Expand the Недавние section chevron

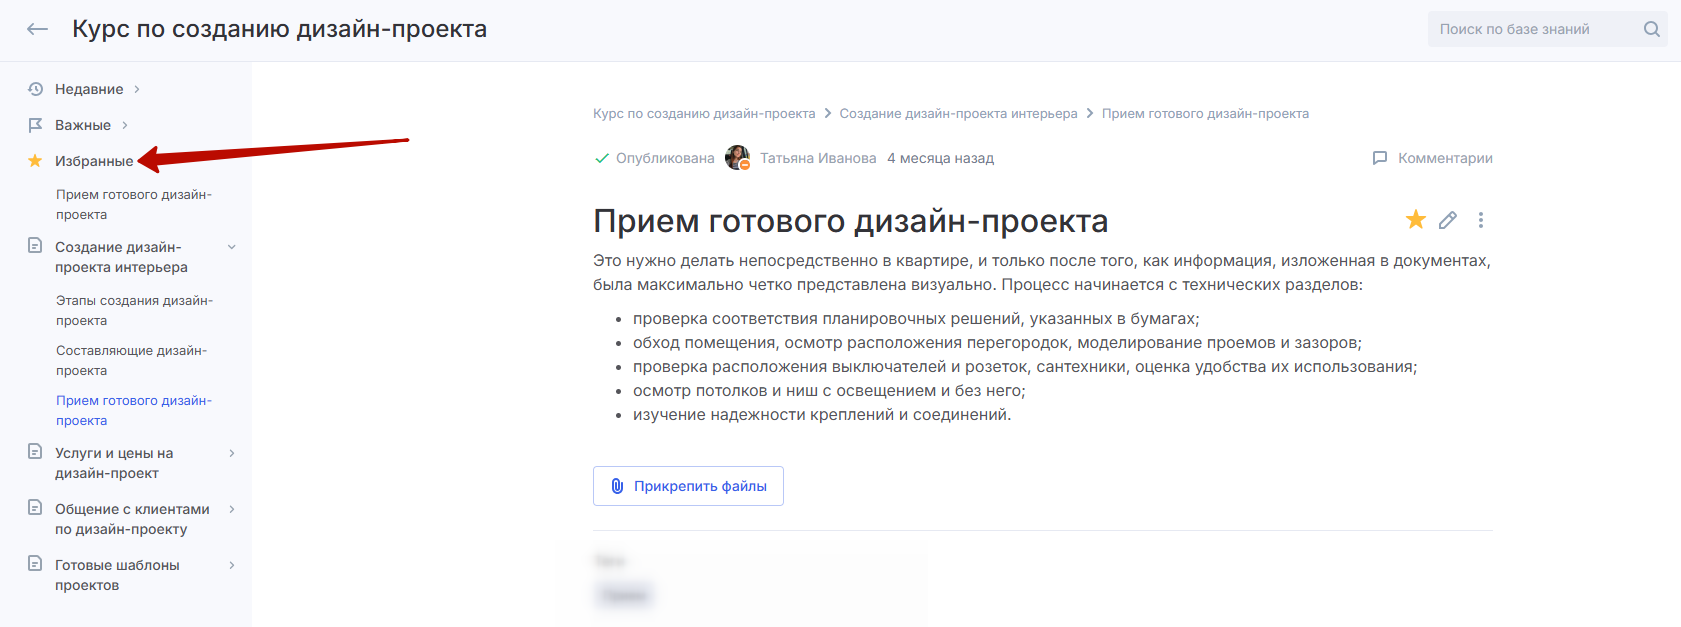137,89
